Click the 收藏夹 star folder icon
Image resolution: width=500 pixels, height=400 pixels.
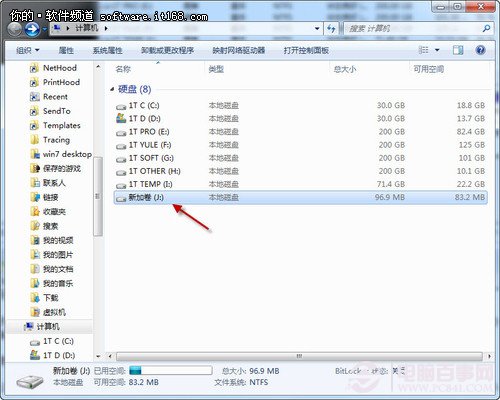click(35, 211)
